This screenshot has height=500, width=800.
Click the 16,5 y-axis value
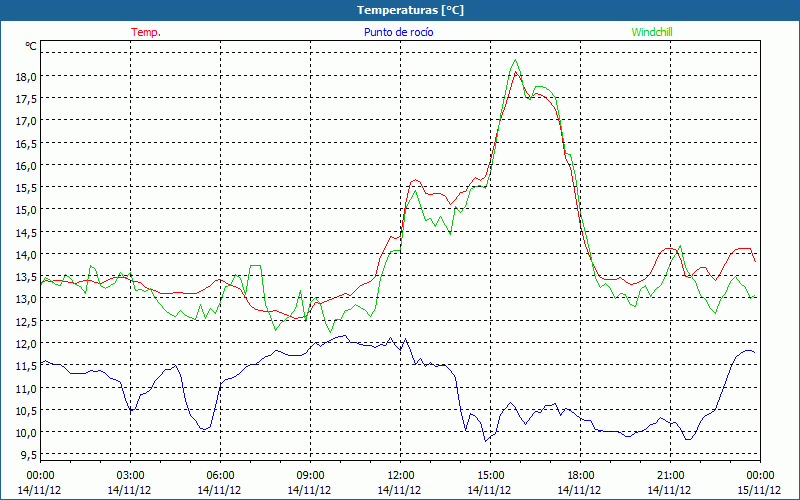28,143
